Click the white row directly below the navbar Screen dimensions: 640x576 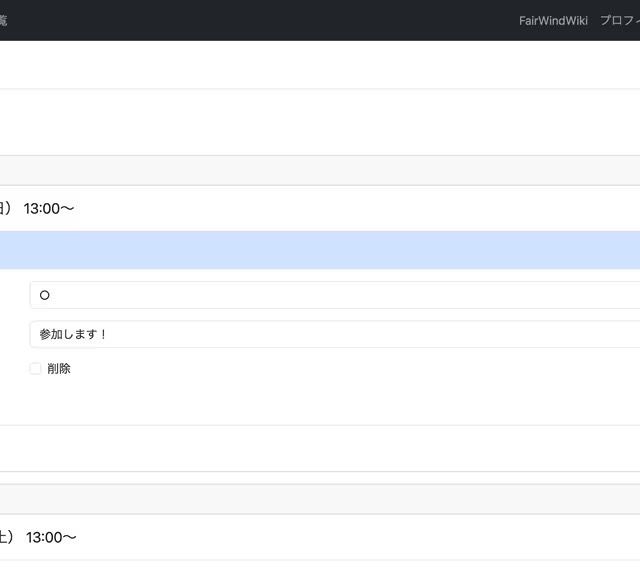320,65
